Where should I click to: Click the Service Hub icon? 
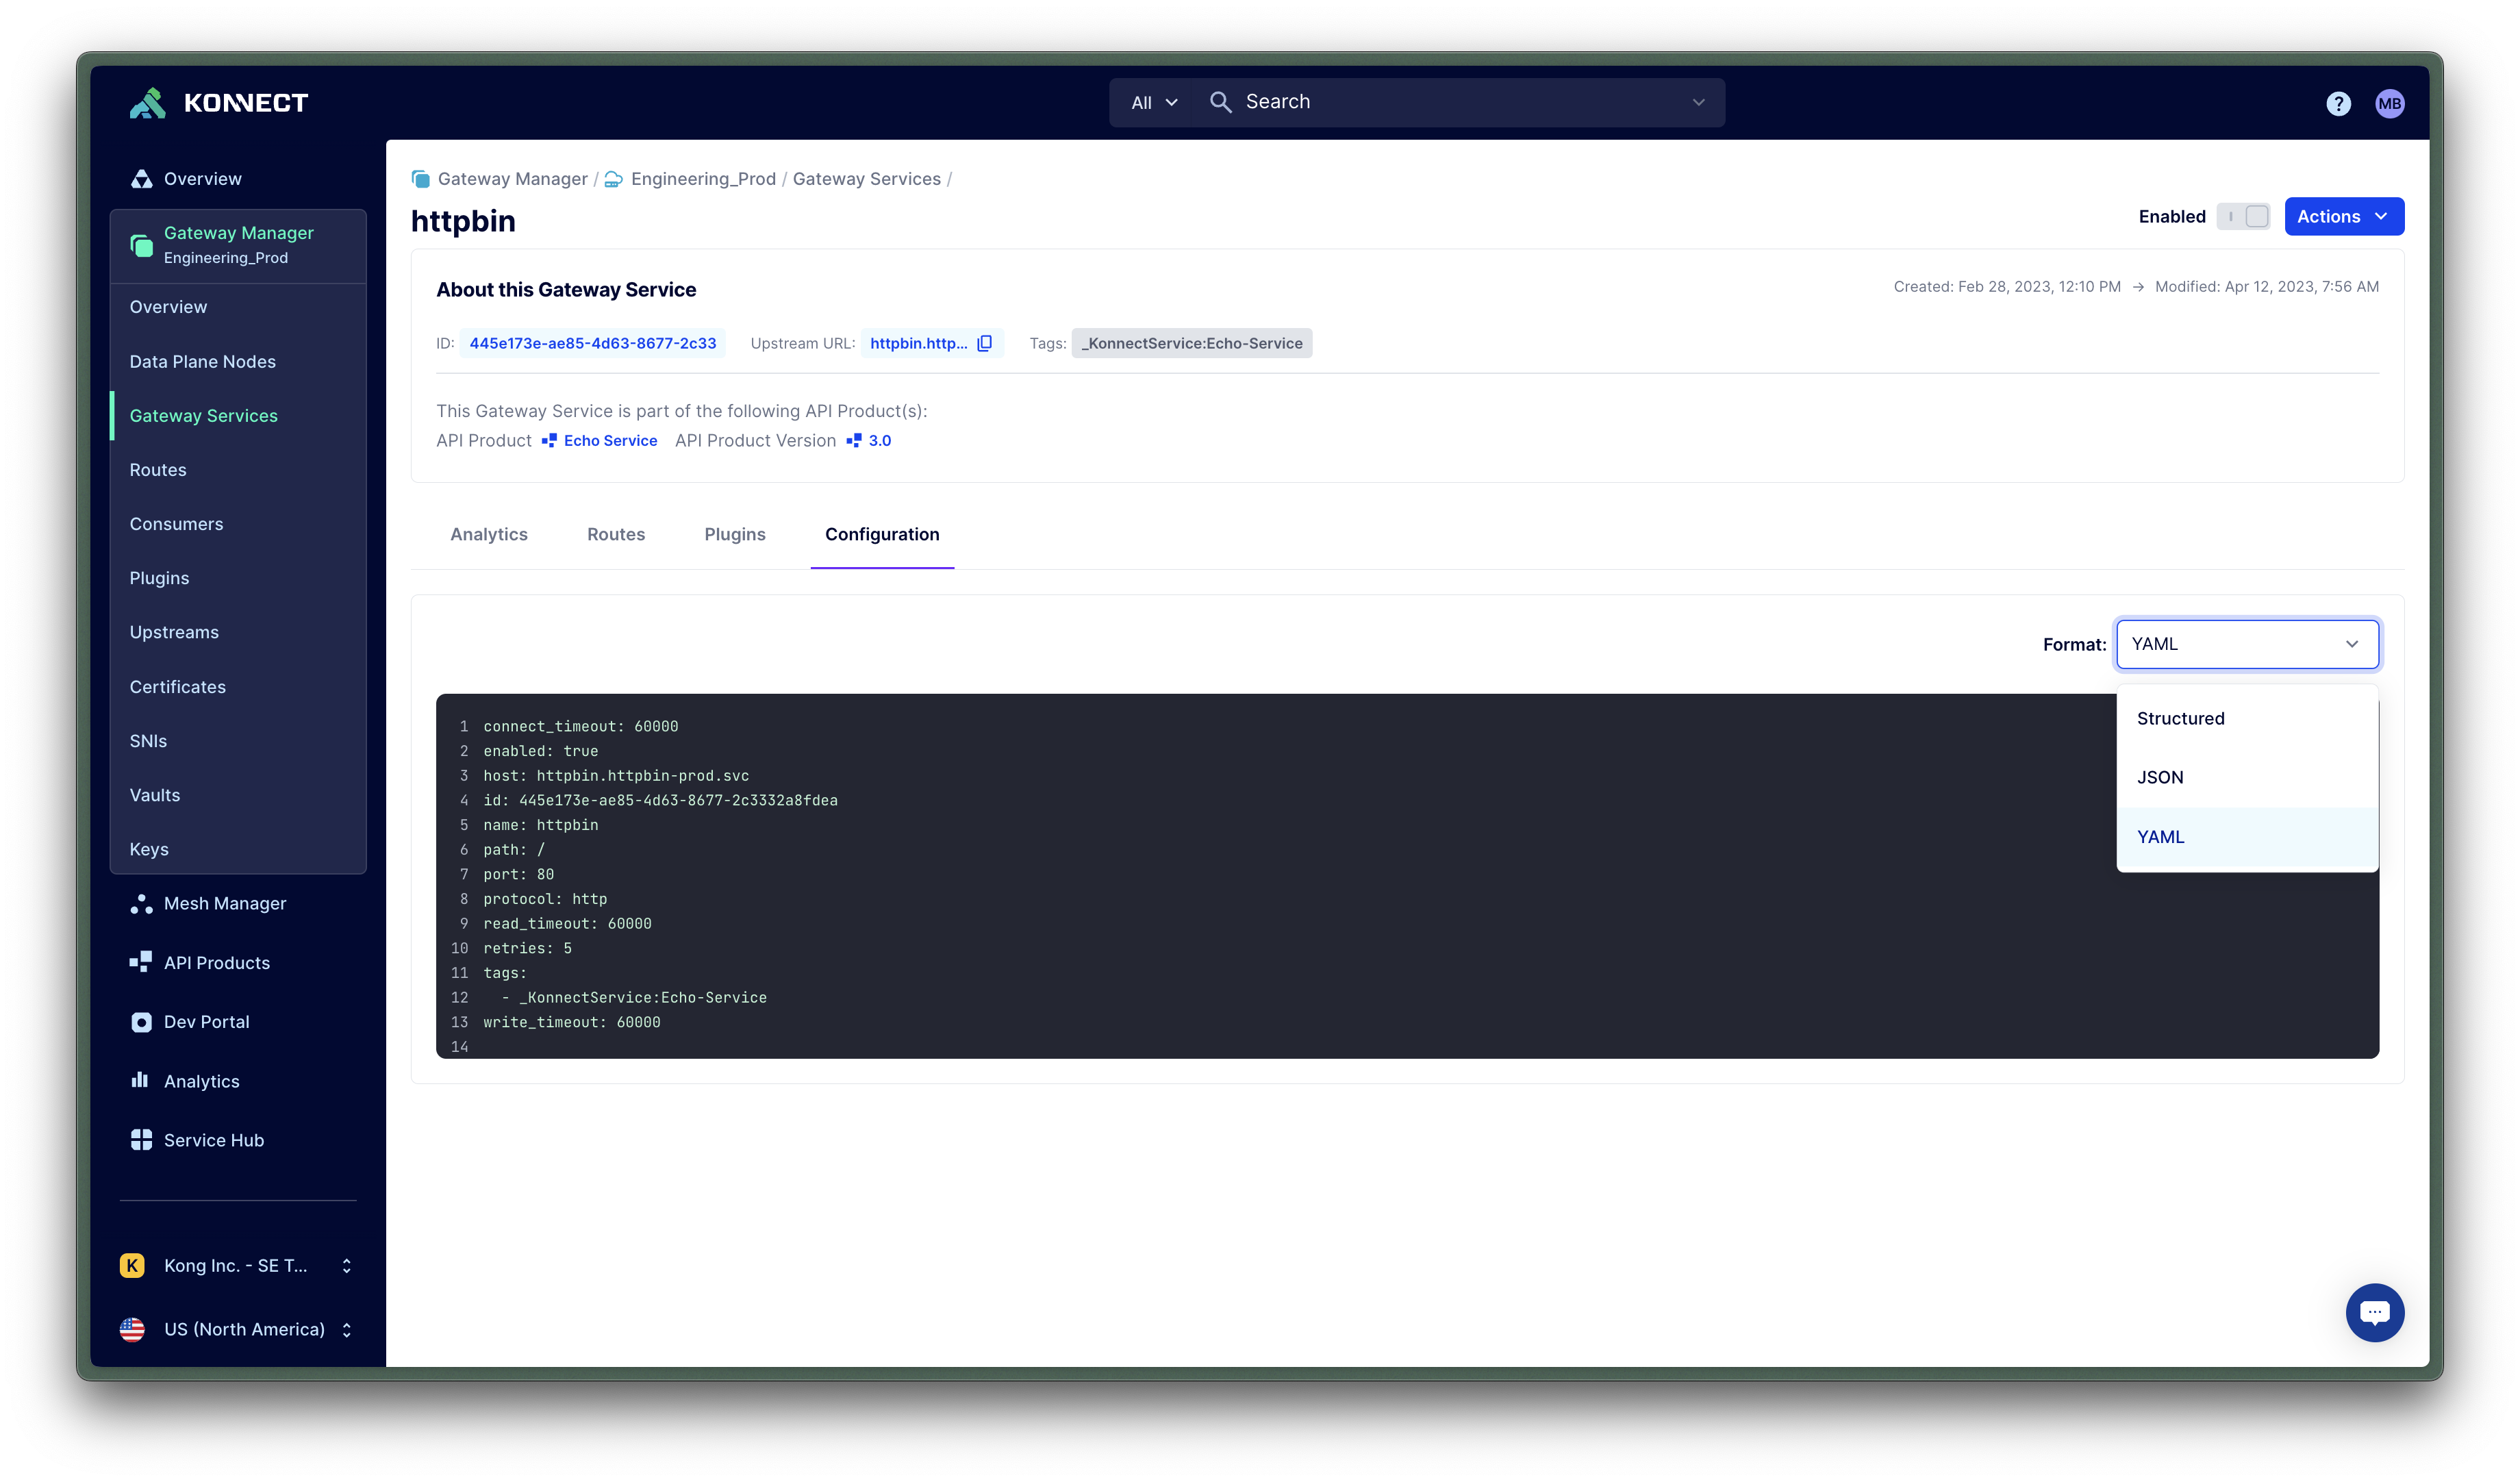pyautogui.click(x=141, y=1140)
